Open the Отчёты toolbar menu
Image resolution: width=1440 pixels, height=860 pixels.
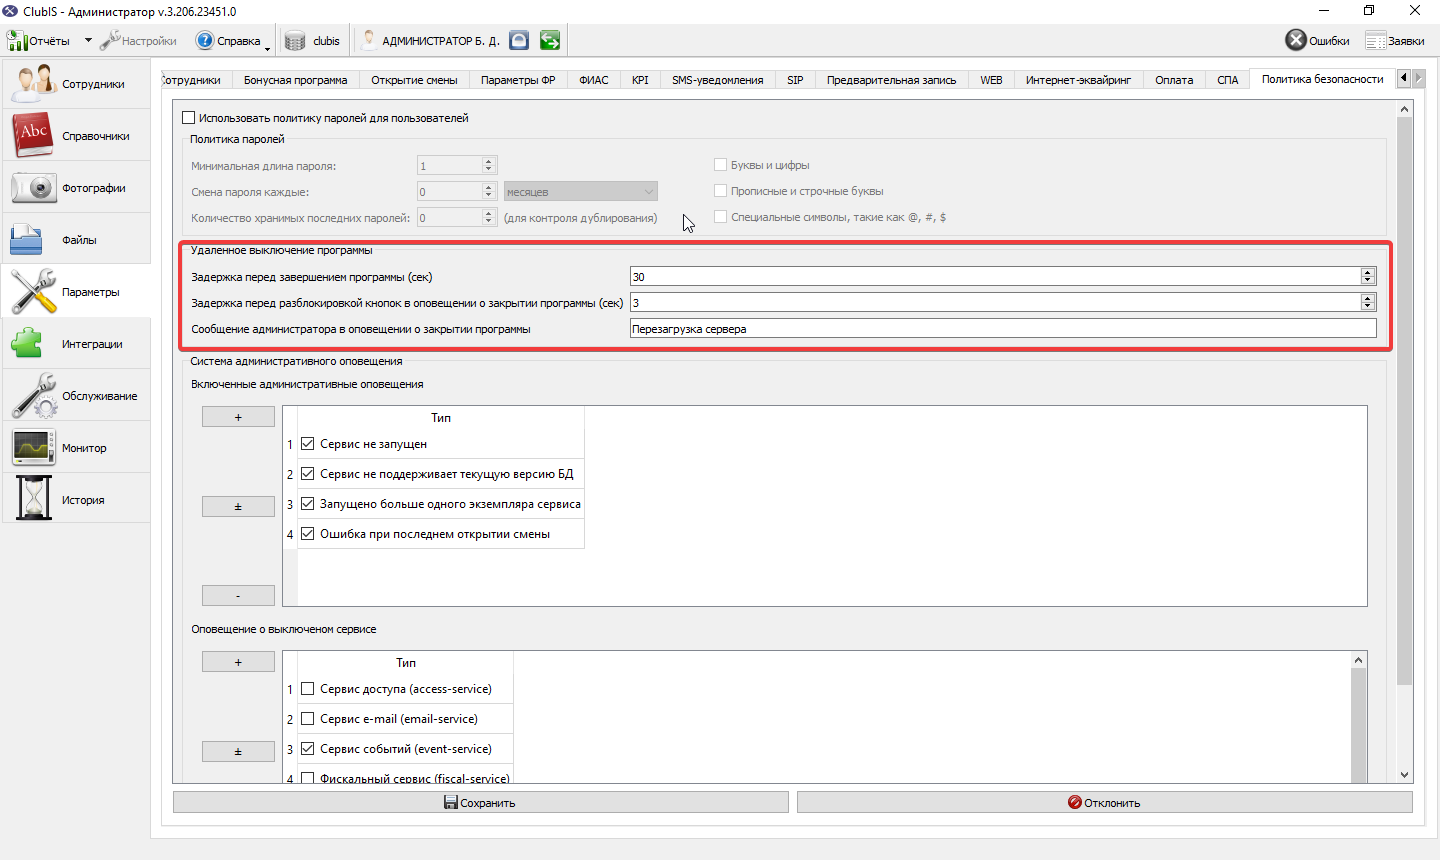(40, 41)
